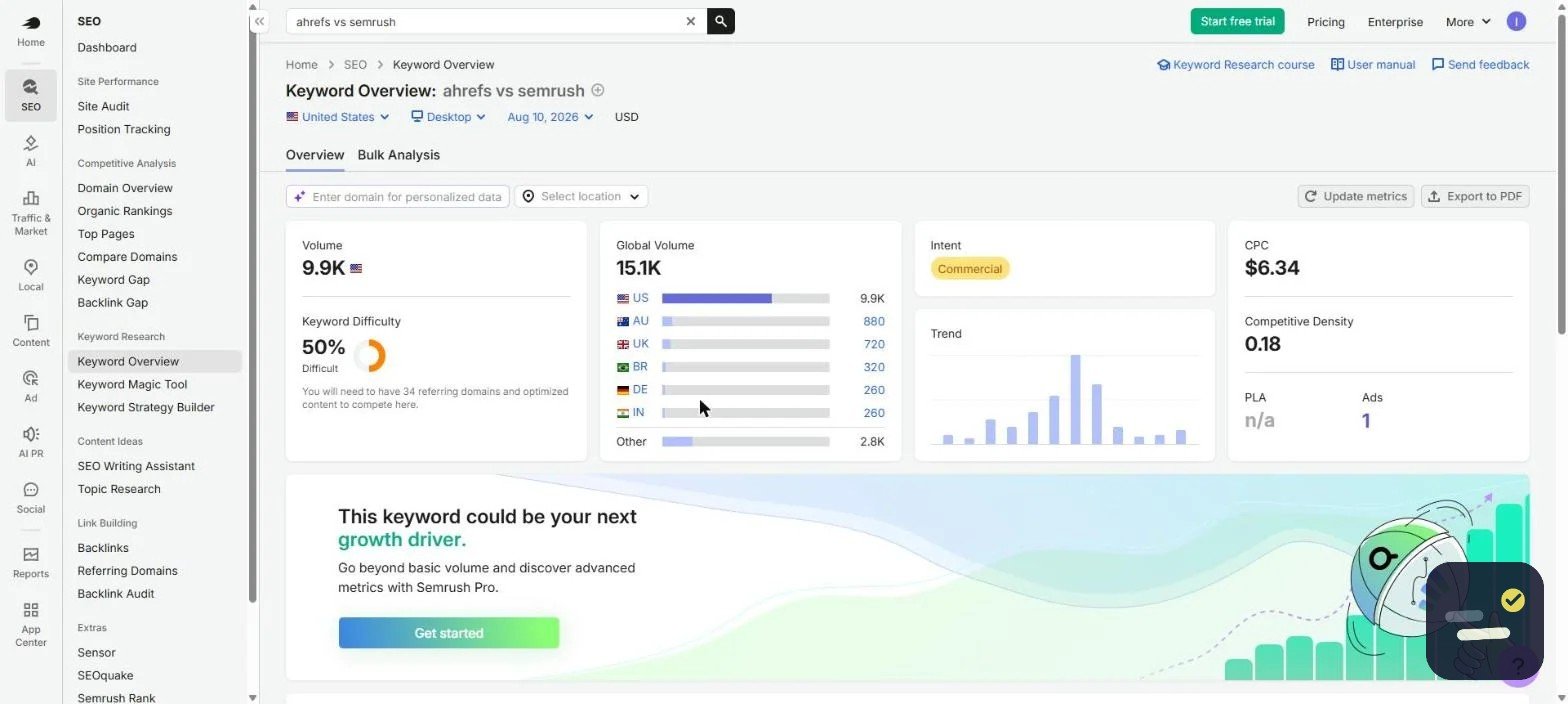Open the user profile avatar

1516,21
